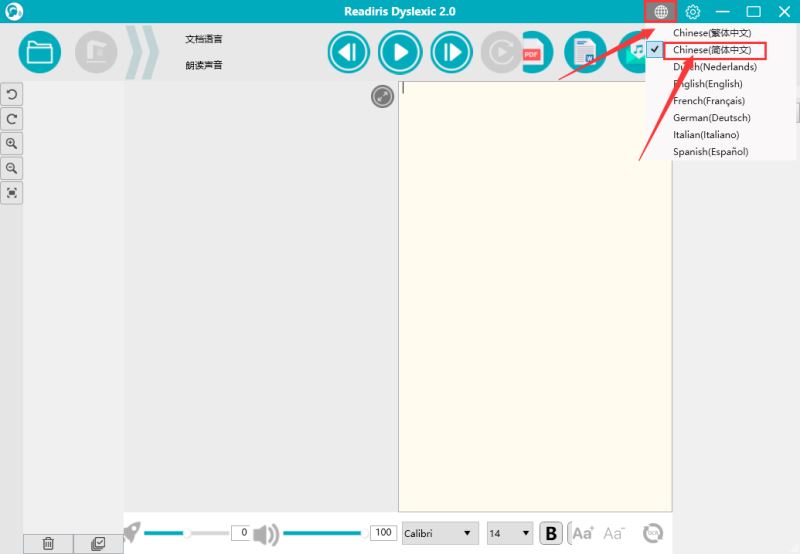Image resolution: width=800 pixels, height=554 pixels.
Task: Select English(English) language
Action: pyautogui.click(x=708, y=84)
